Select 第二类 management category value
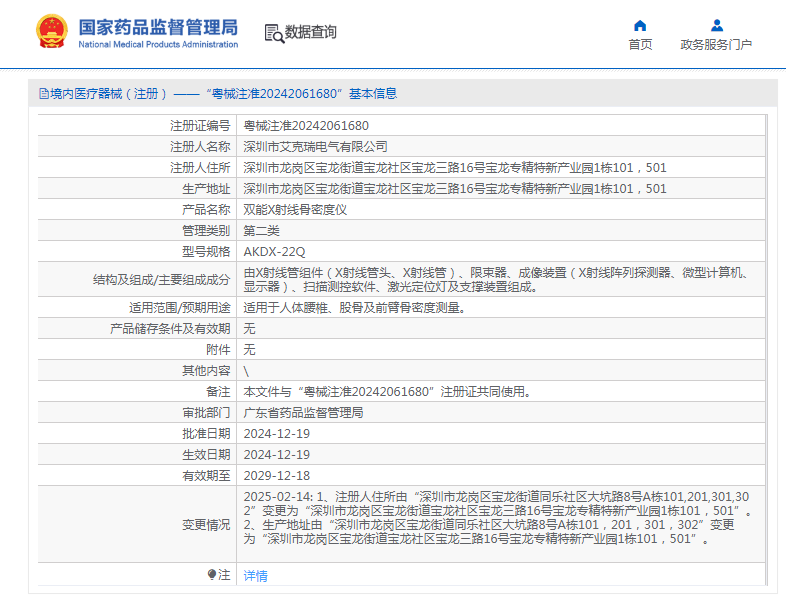 [x=261, y=231]
